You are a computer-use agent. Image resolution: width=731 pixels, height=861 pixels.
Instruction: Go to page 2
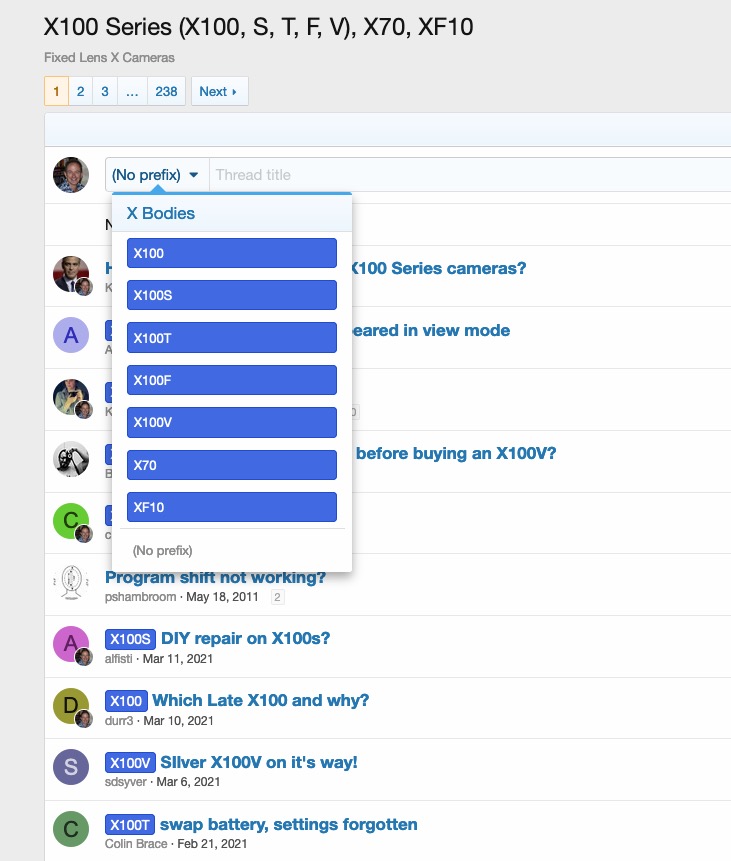pos(81,91)
